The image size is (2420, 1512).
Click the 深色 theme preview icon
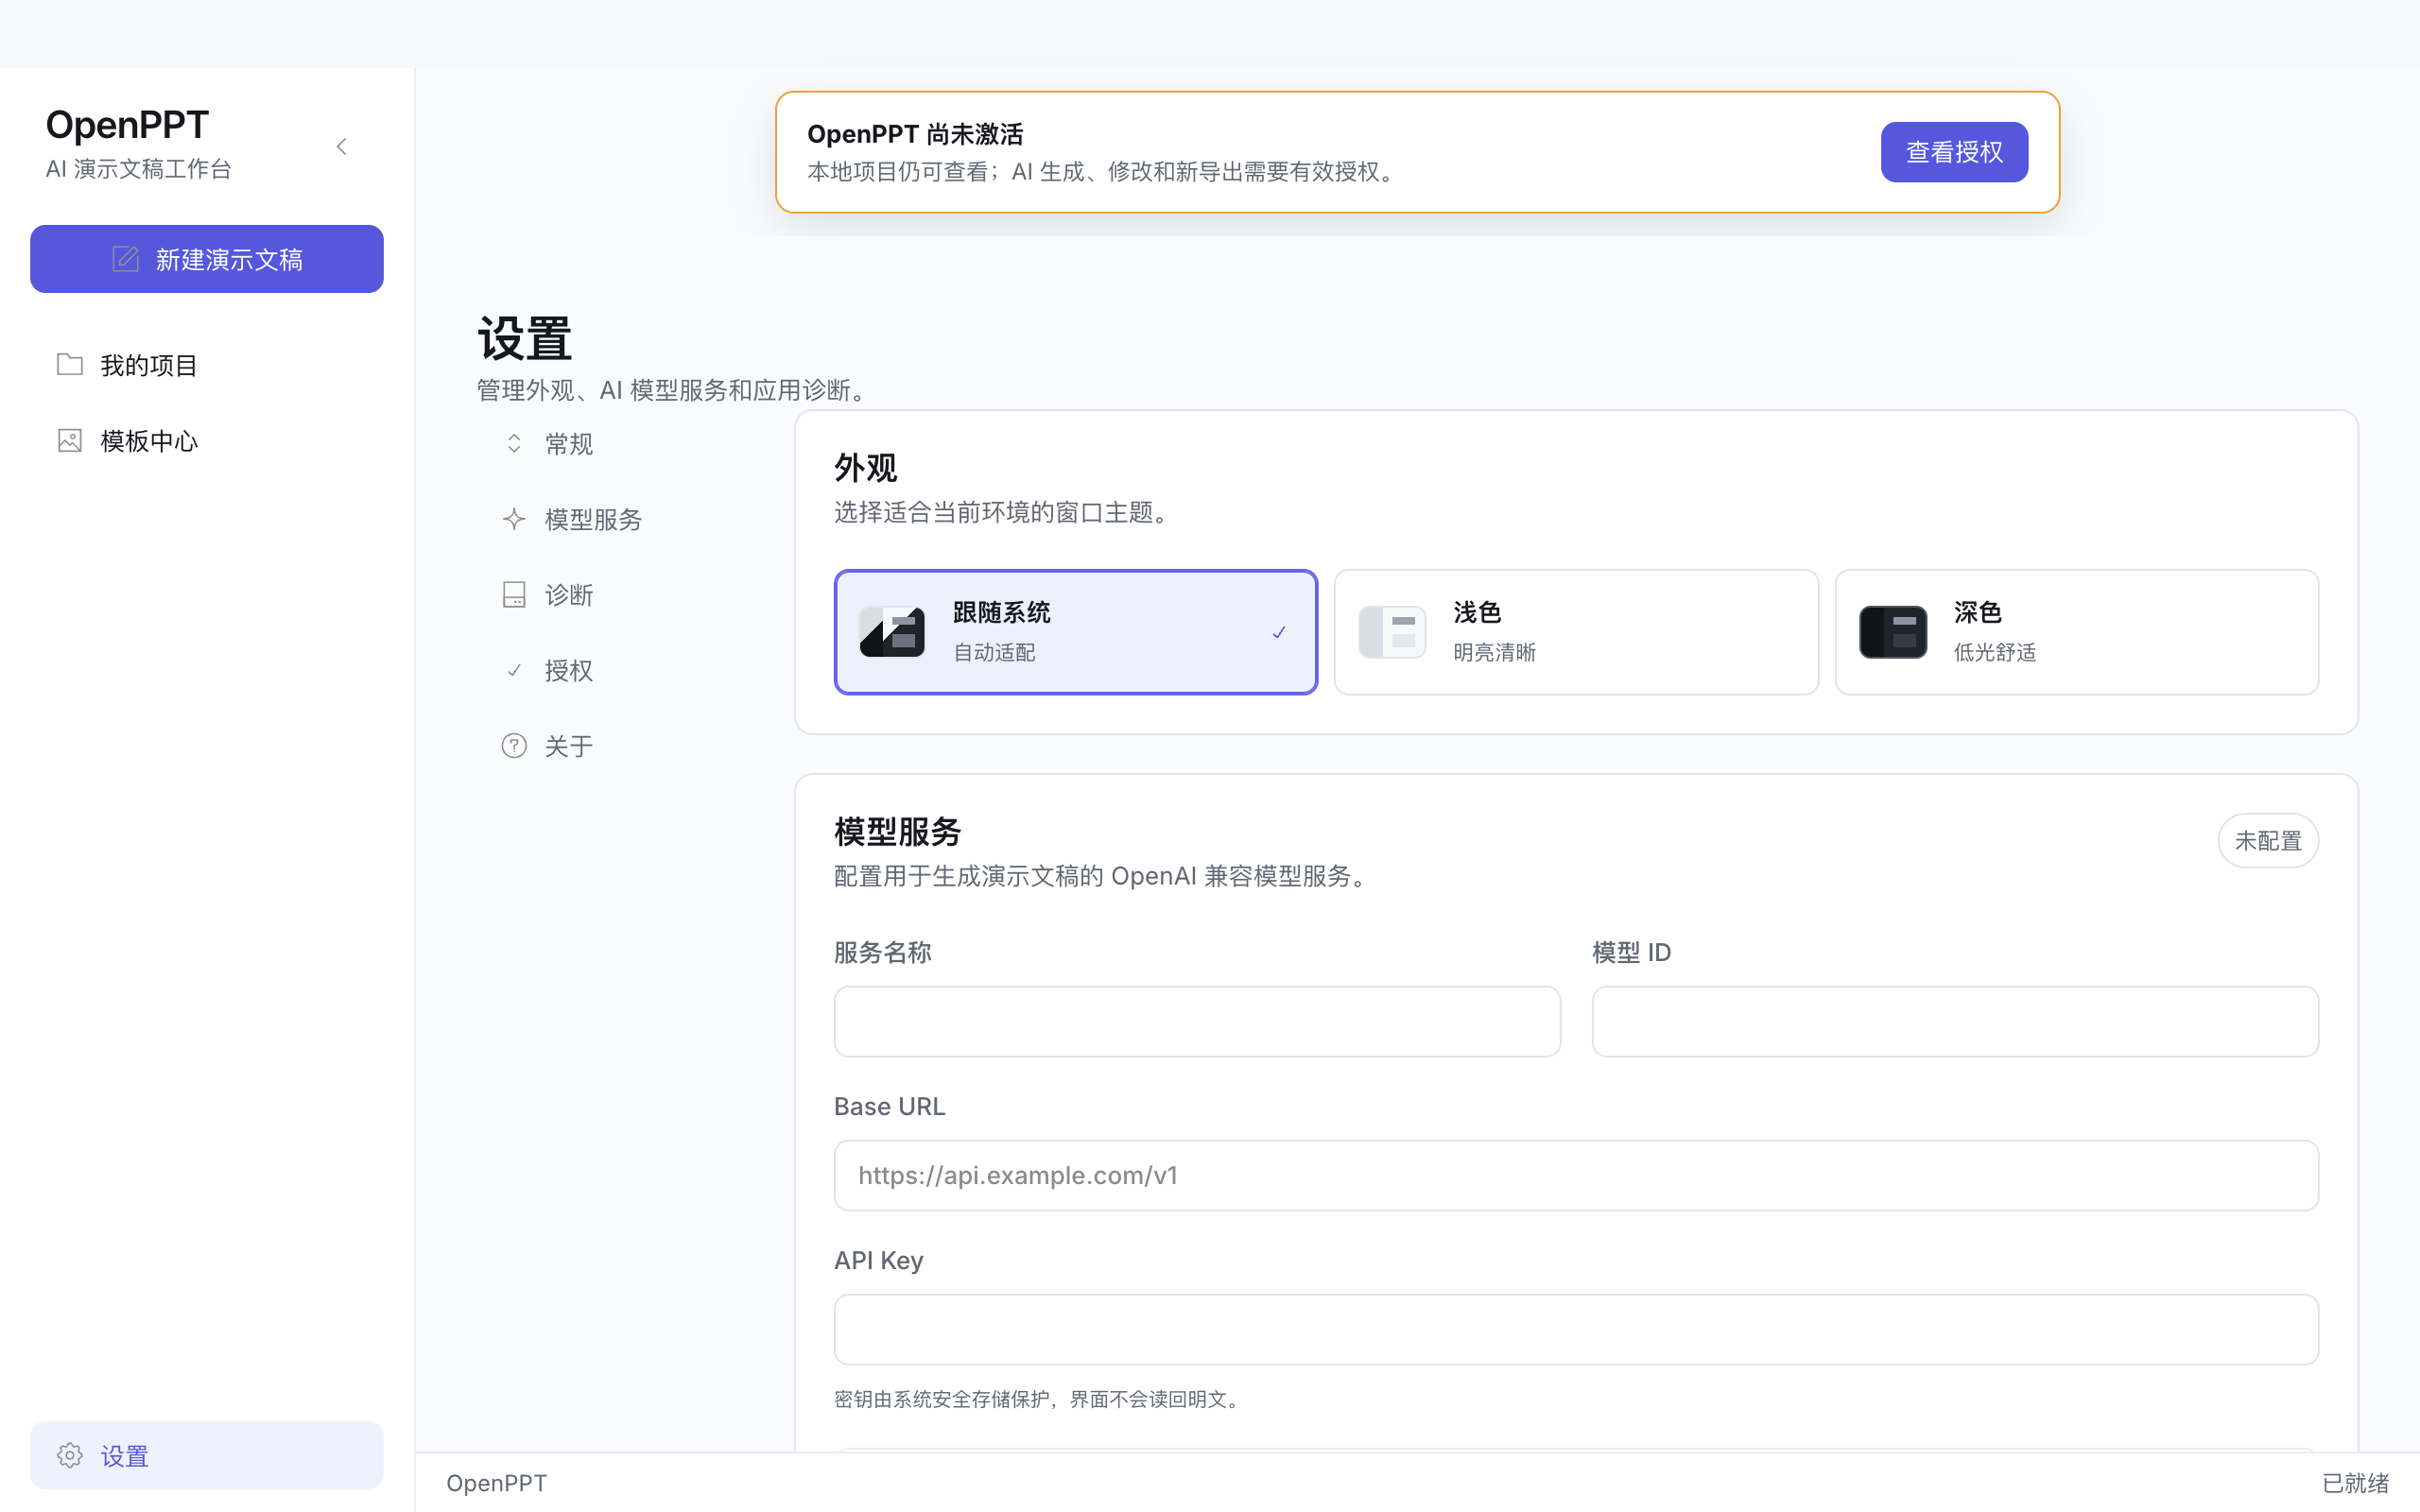point(1893,632)
